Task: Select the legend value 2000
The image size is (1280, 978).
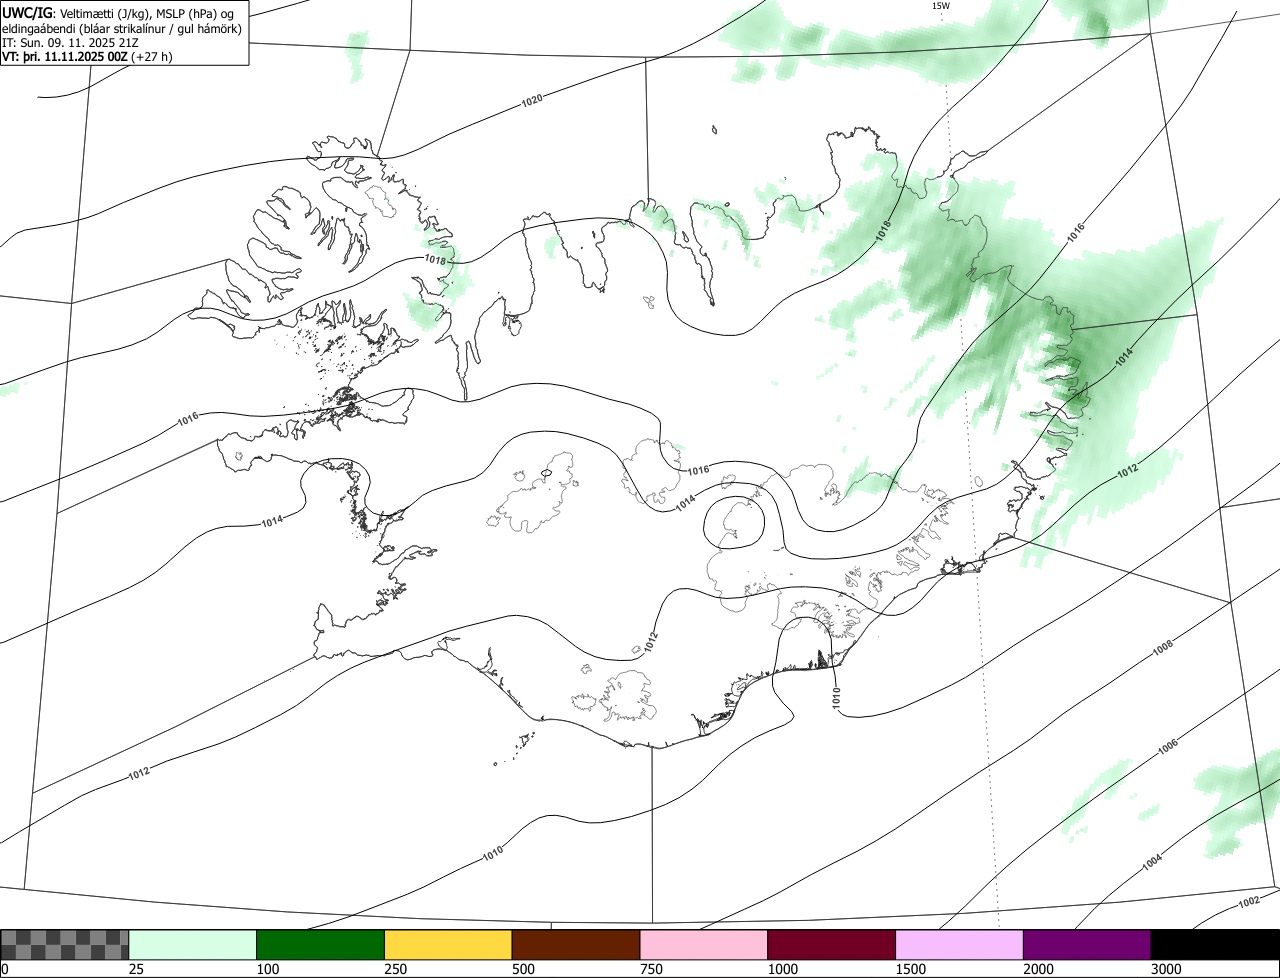Action: click(x=1038, y=969)
